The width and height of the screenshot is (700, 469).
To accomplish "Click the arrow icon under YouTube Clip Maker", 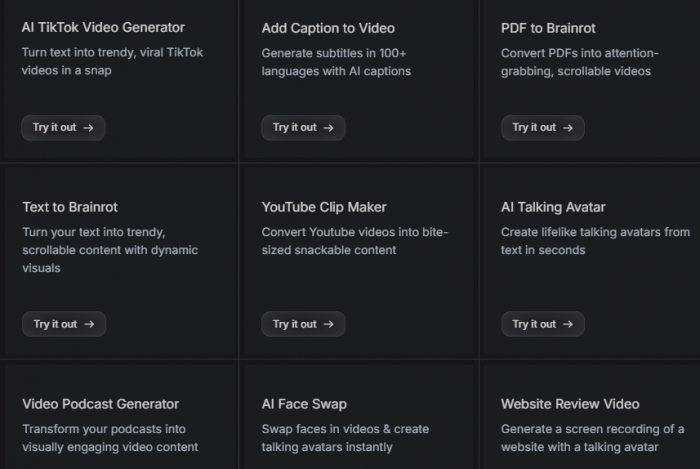I will click(x=329, y=324).
